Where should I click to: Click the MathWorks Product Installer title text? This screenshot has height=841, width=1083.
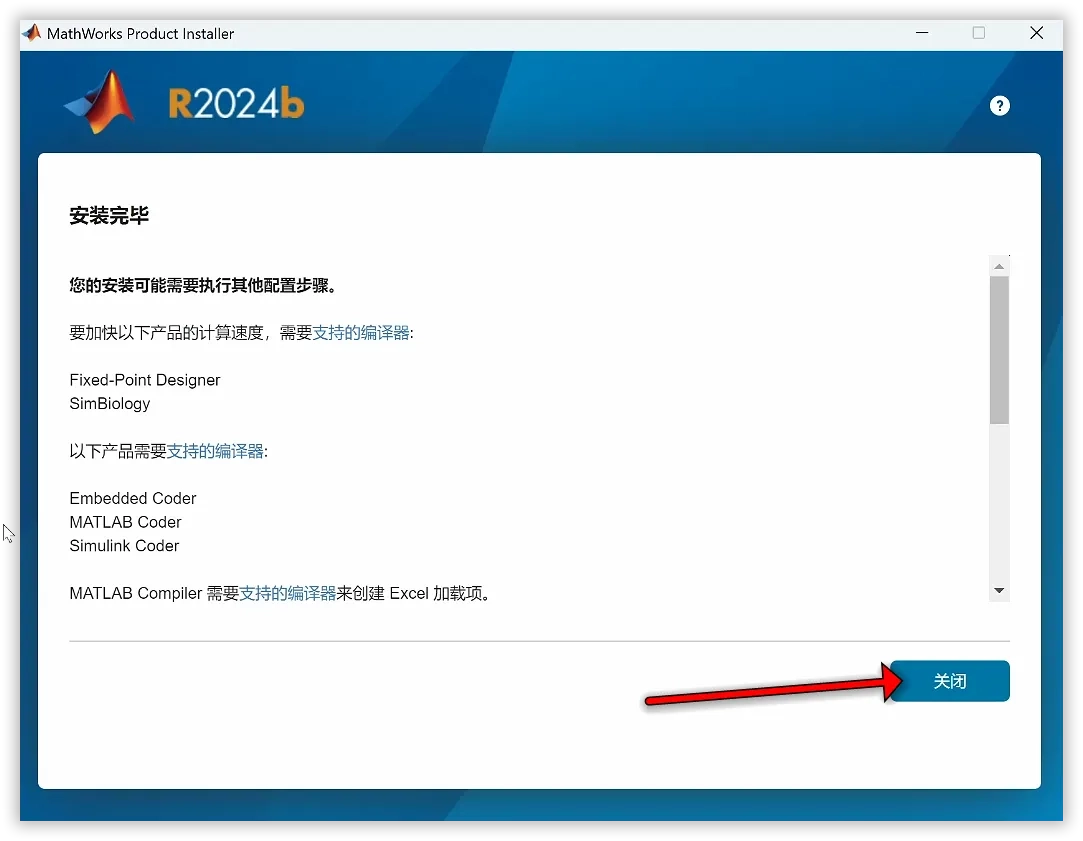(x=140, y=33)
